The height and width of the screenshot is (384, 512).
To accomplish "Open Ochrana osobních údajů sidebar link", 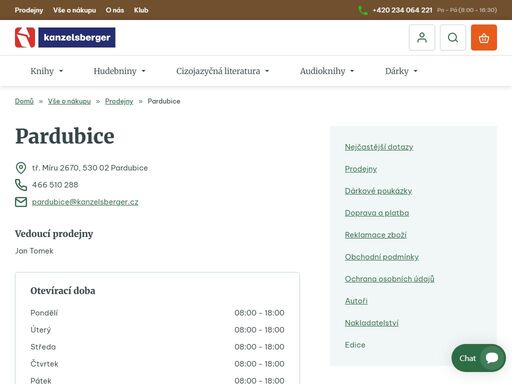I will [x=389, y=279].
